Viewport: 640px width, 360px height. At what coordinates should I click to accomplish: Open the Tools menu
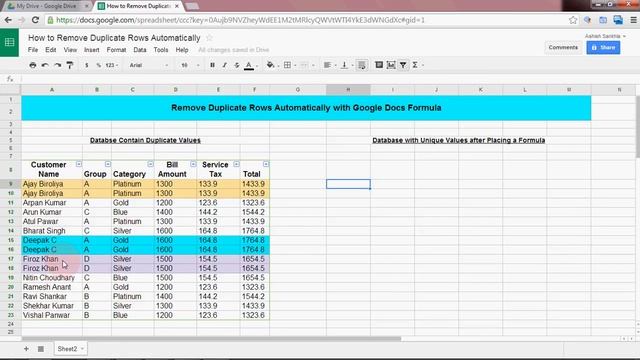click(x=161, y=50)
